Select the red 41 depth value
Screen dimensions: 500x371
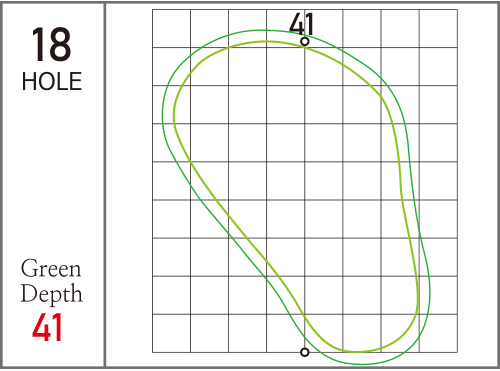(47, 327)
